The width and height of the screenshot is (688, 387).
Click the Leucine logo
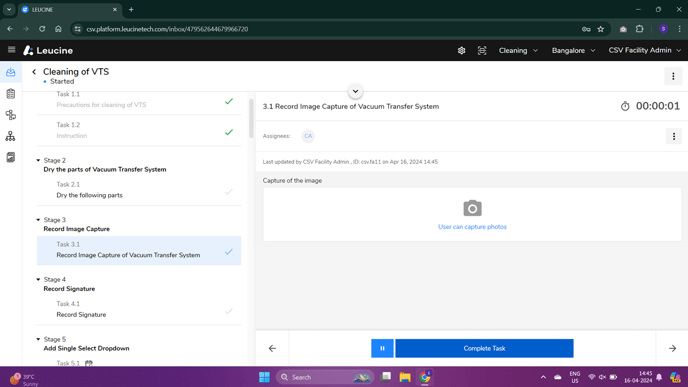pos(48,50)
